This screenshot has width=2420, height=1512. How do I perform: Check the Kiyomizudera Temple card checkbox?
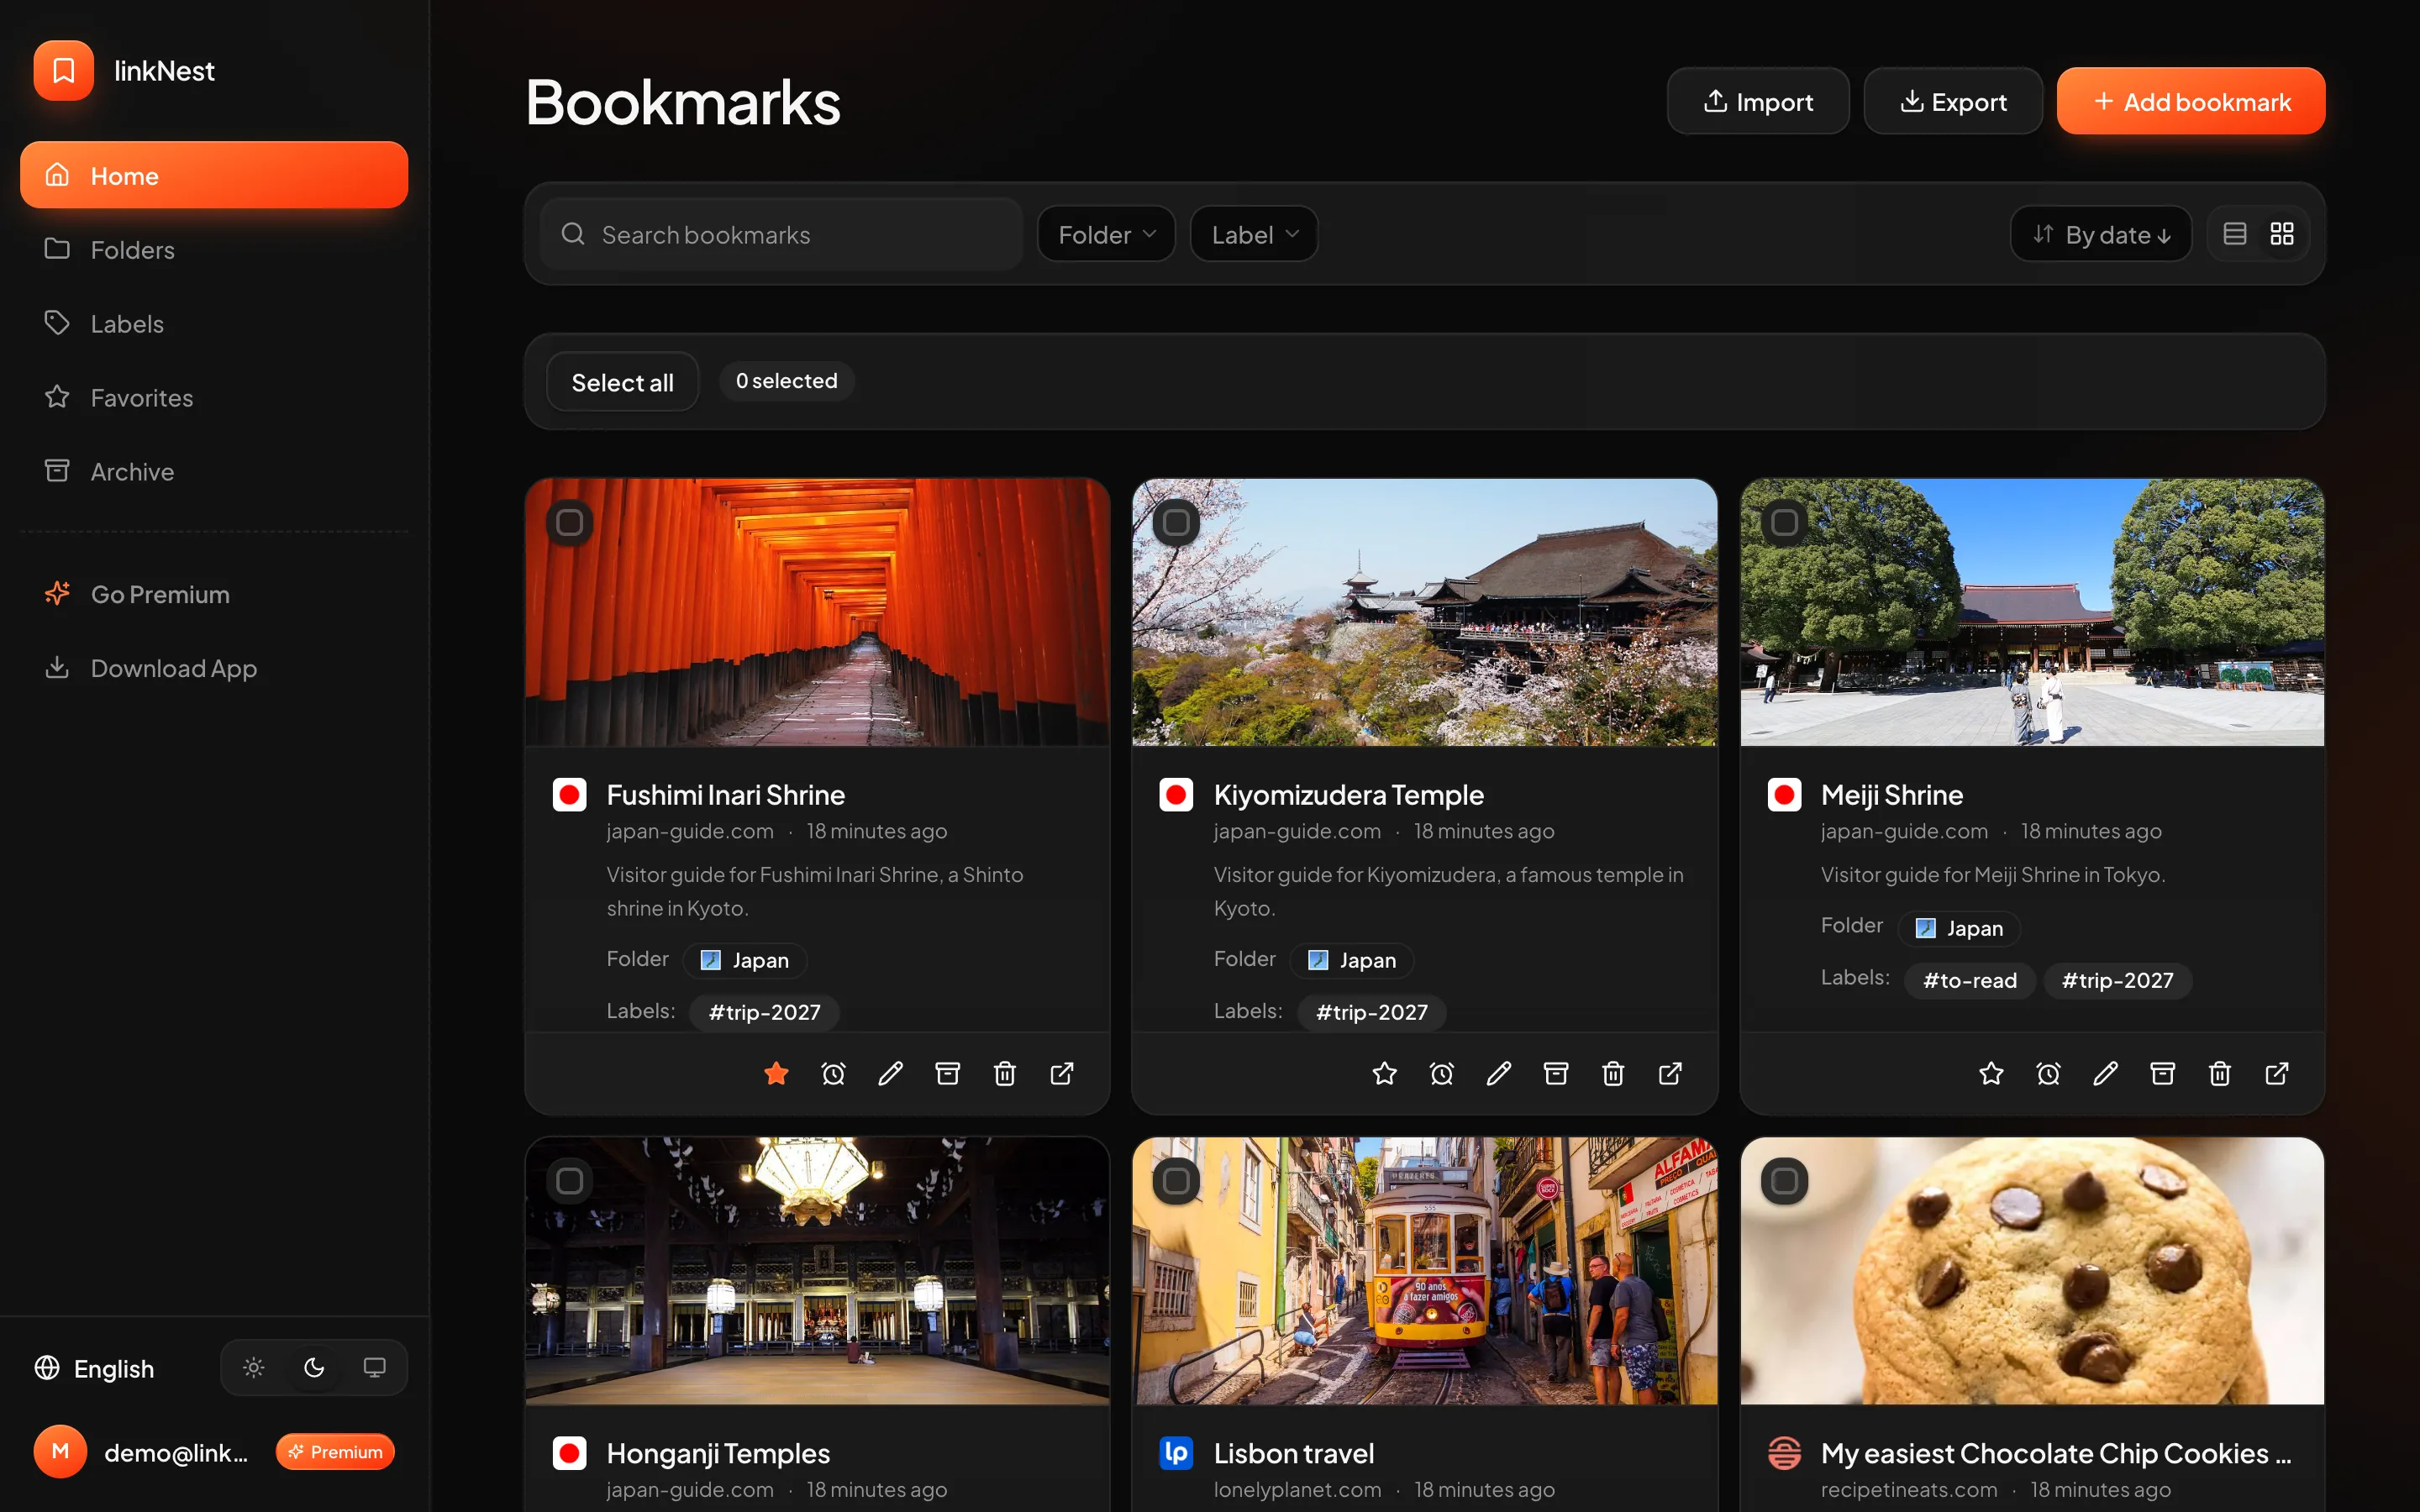[1176, 522]
